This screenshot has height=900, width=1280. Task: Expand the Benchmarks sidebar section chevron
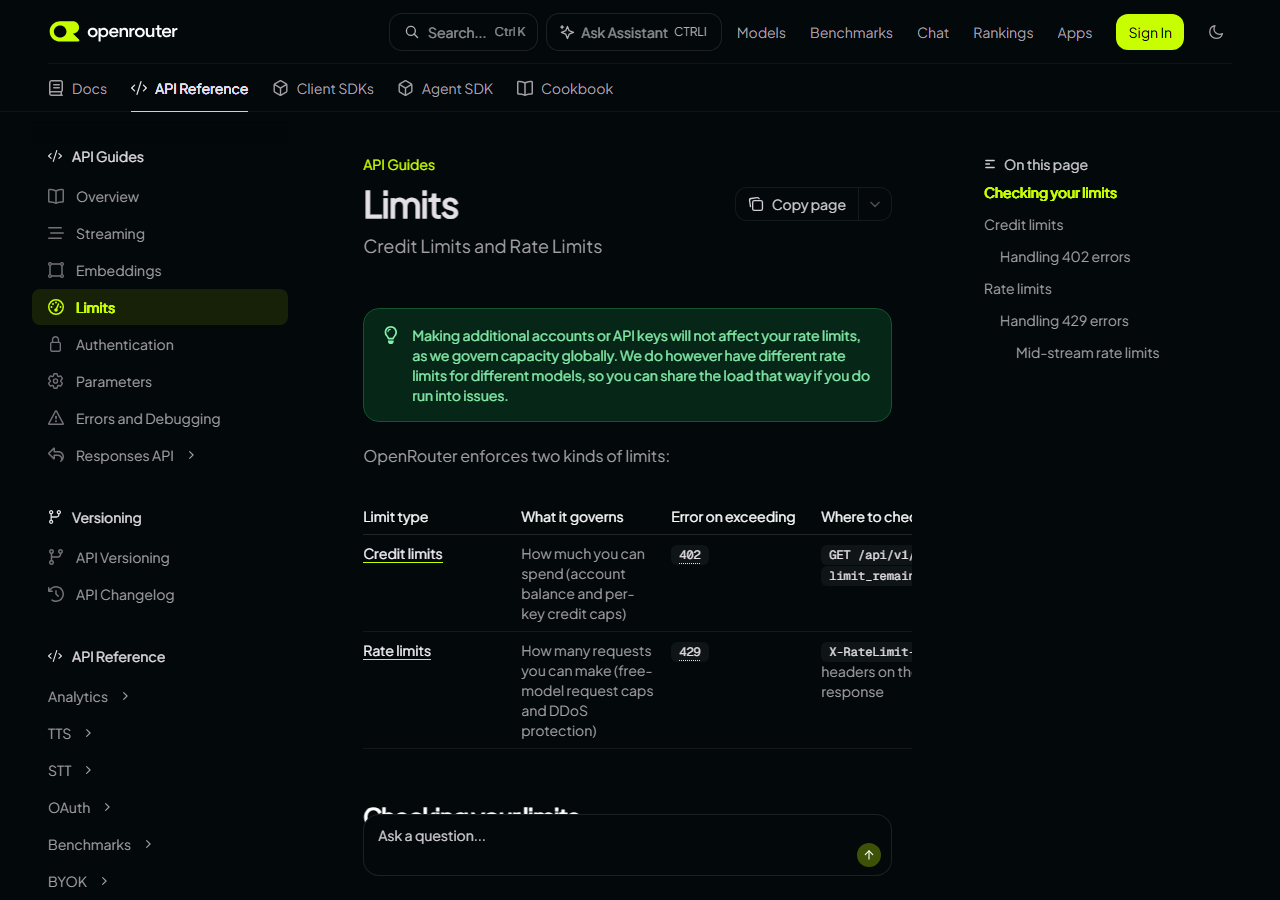[148, 845]
